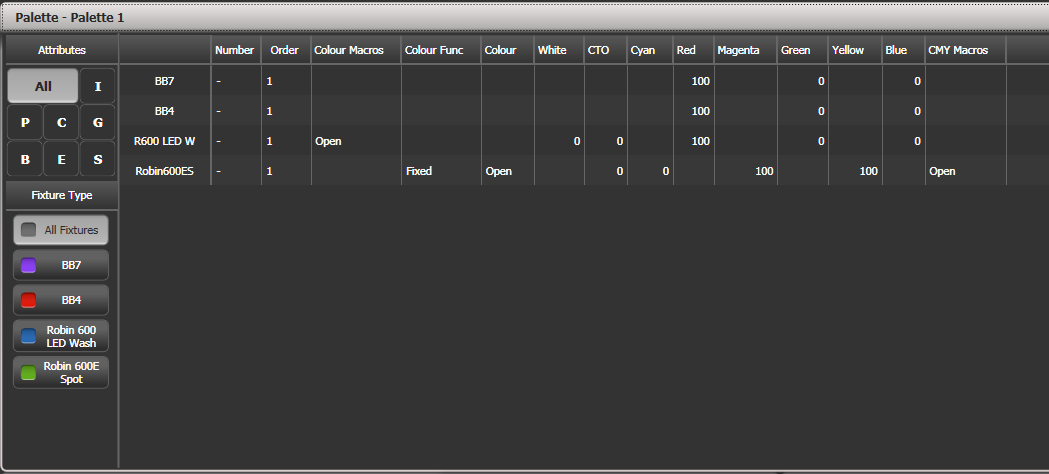Click Colour Macros Open in R600 LED W row
This screenshot has height=474, width=1049.
pos(328,141)
